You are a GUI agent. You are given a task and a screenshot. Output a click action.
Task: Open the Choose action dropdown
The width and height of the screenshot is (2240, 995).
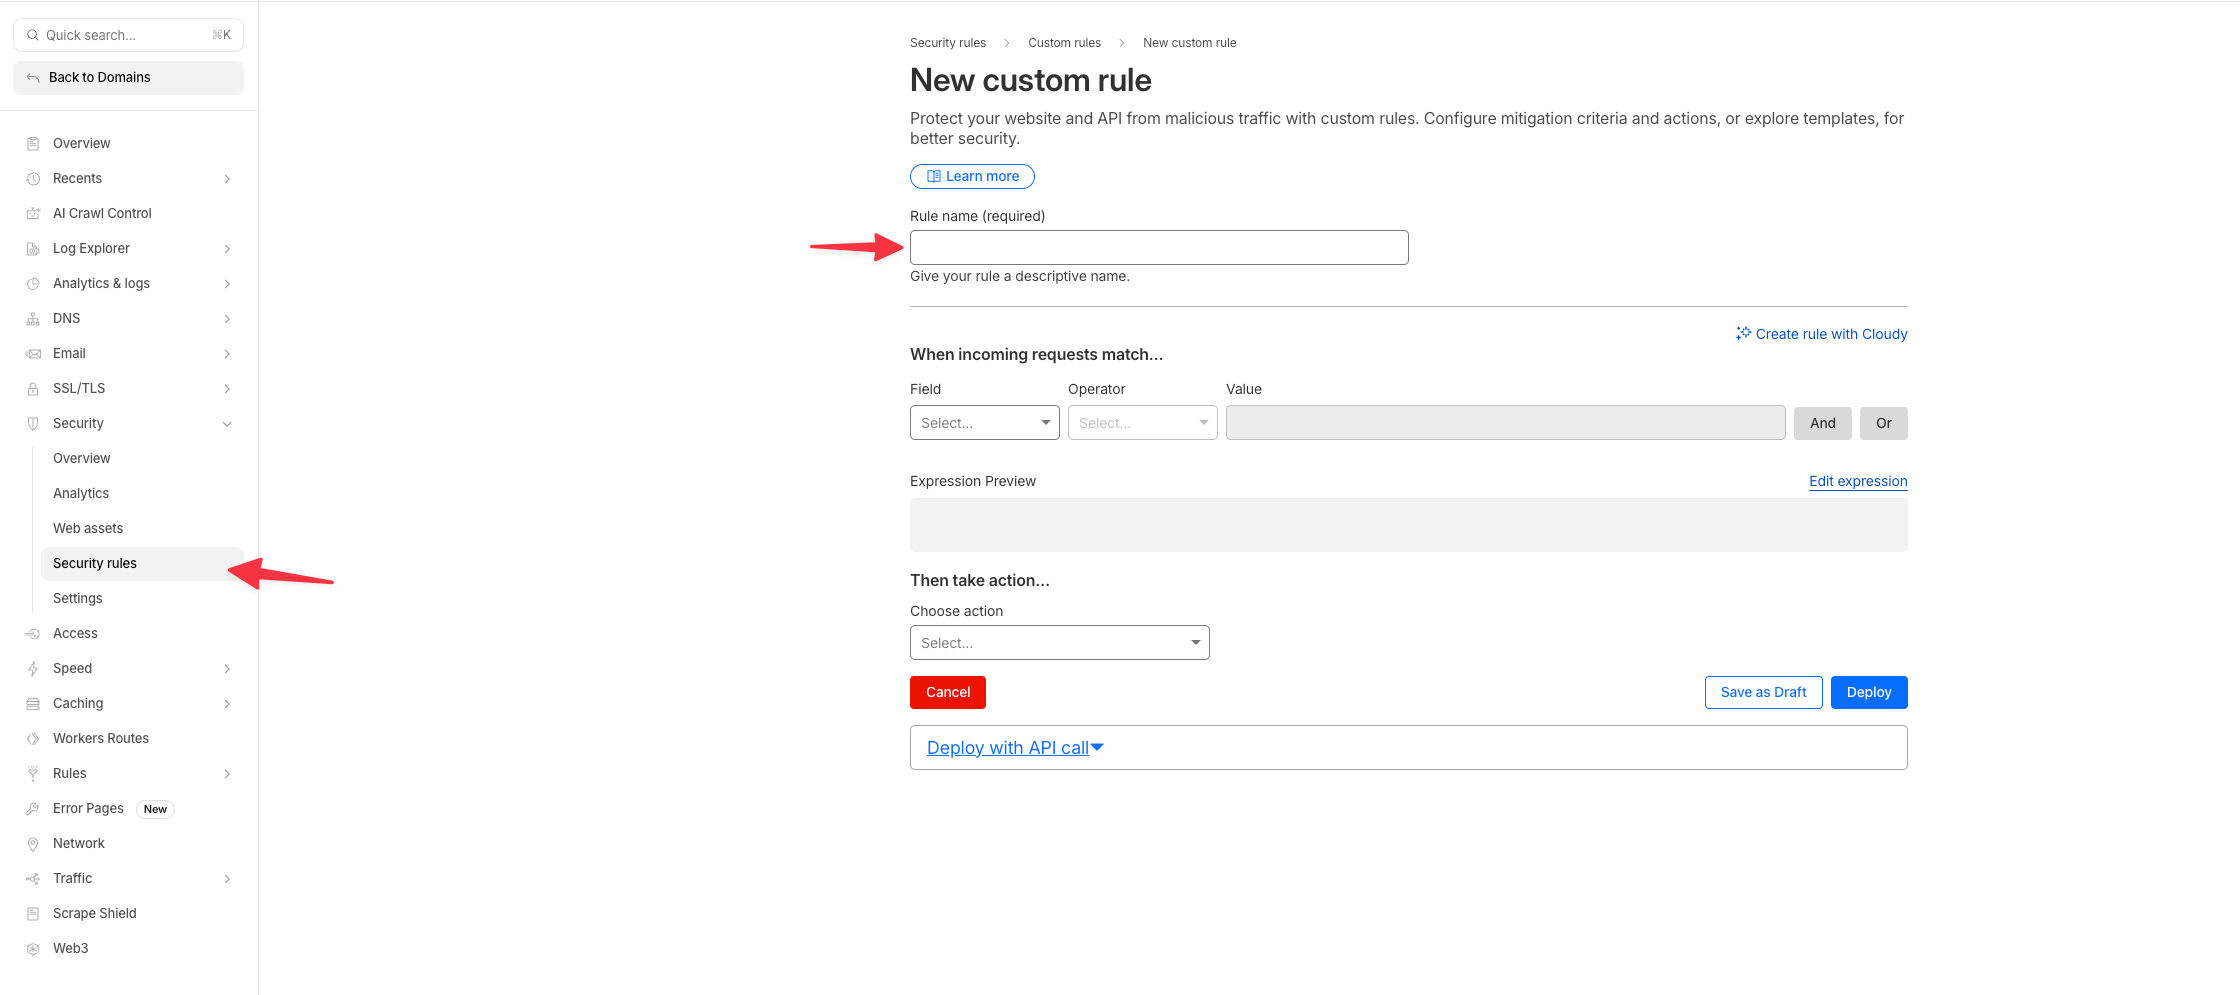coord(1059,643)
